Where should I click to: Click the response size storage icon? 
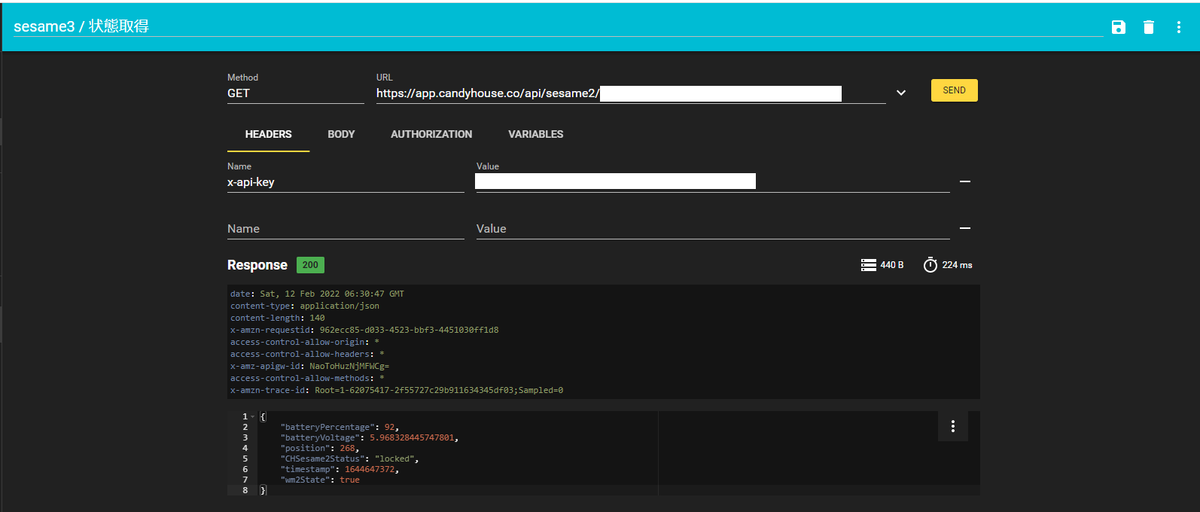pos(868,265)
